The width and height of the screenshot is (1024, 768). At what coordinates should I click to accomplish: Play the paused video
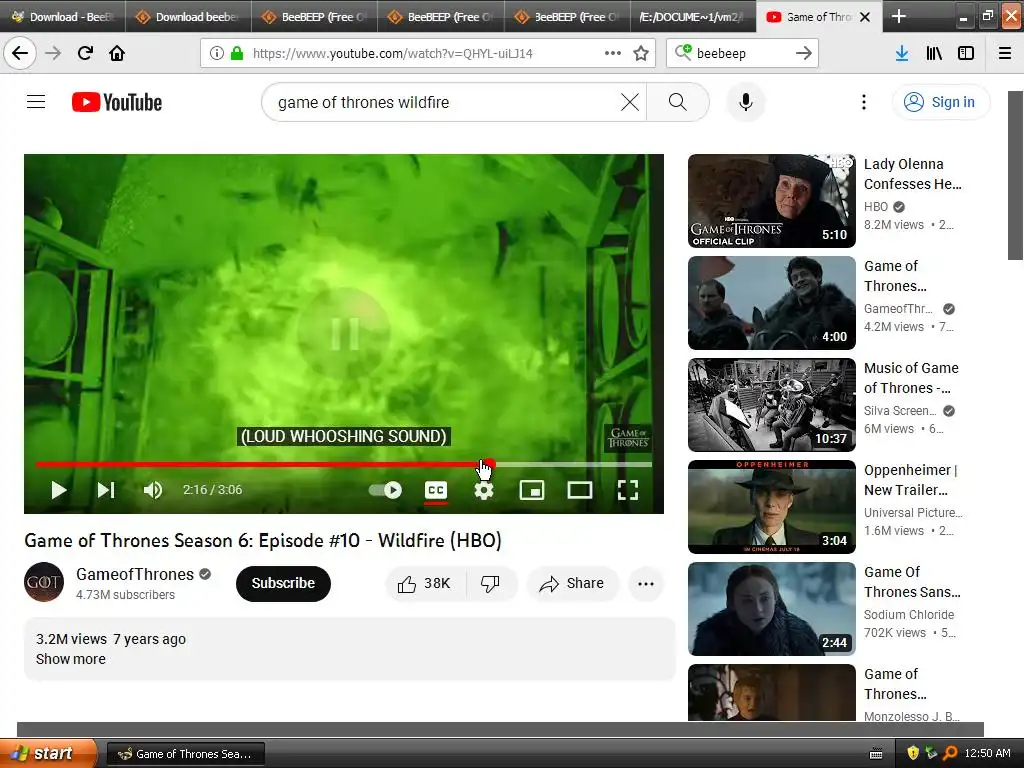point(59,490)
